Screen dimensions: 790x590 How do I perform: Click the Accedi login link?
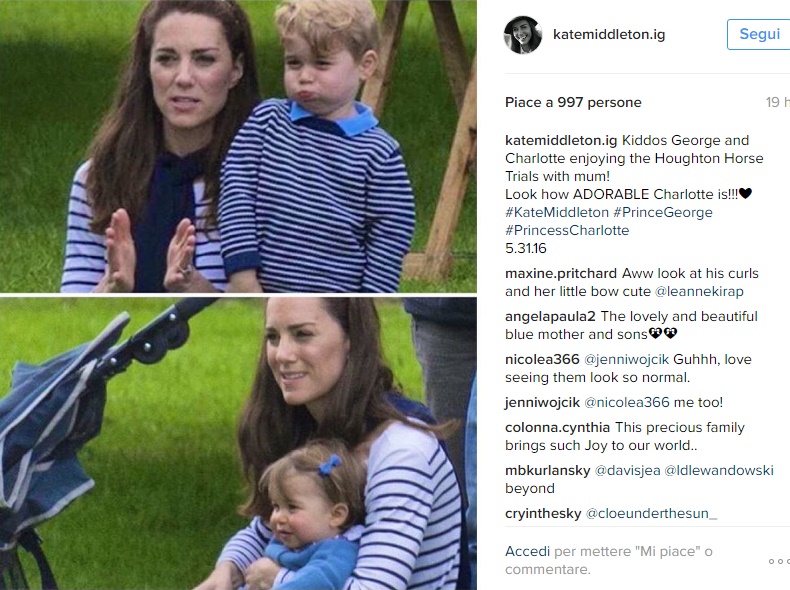527,551
